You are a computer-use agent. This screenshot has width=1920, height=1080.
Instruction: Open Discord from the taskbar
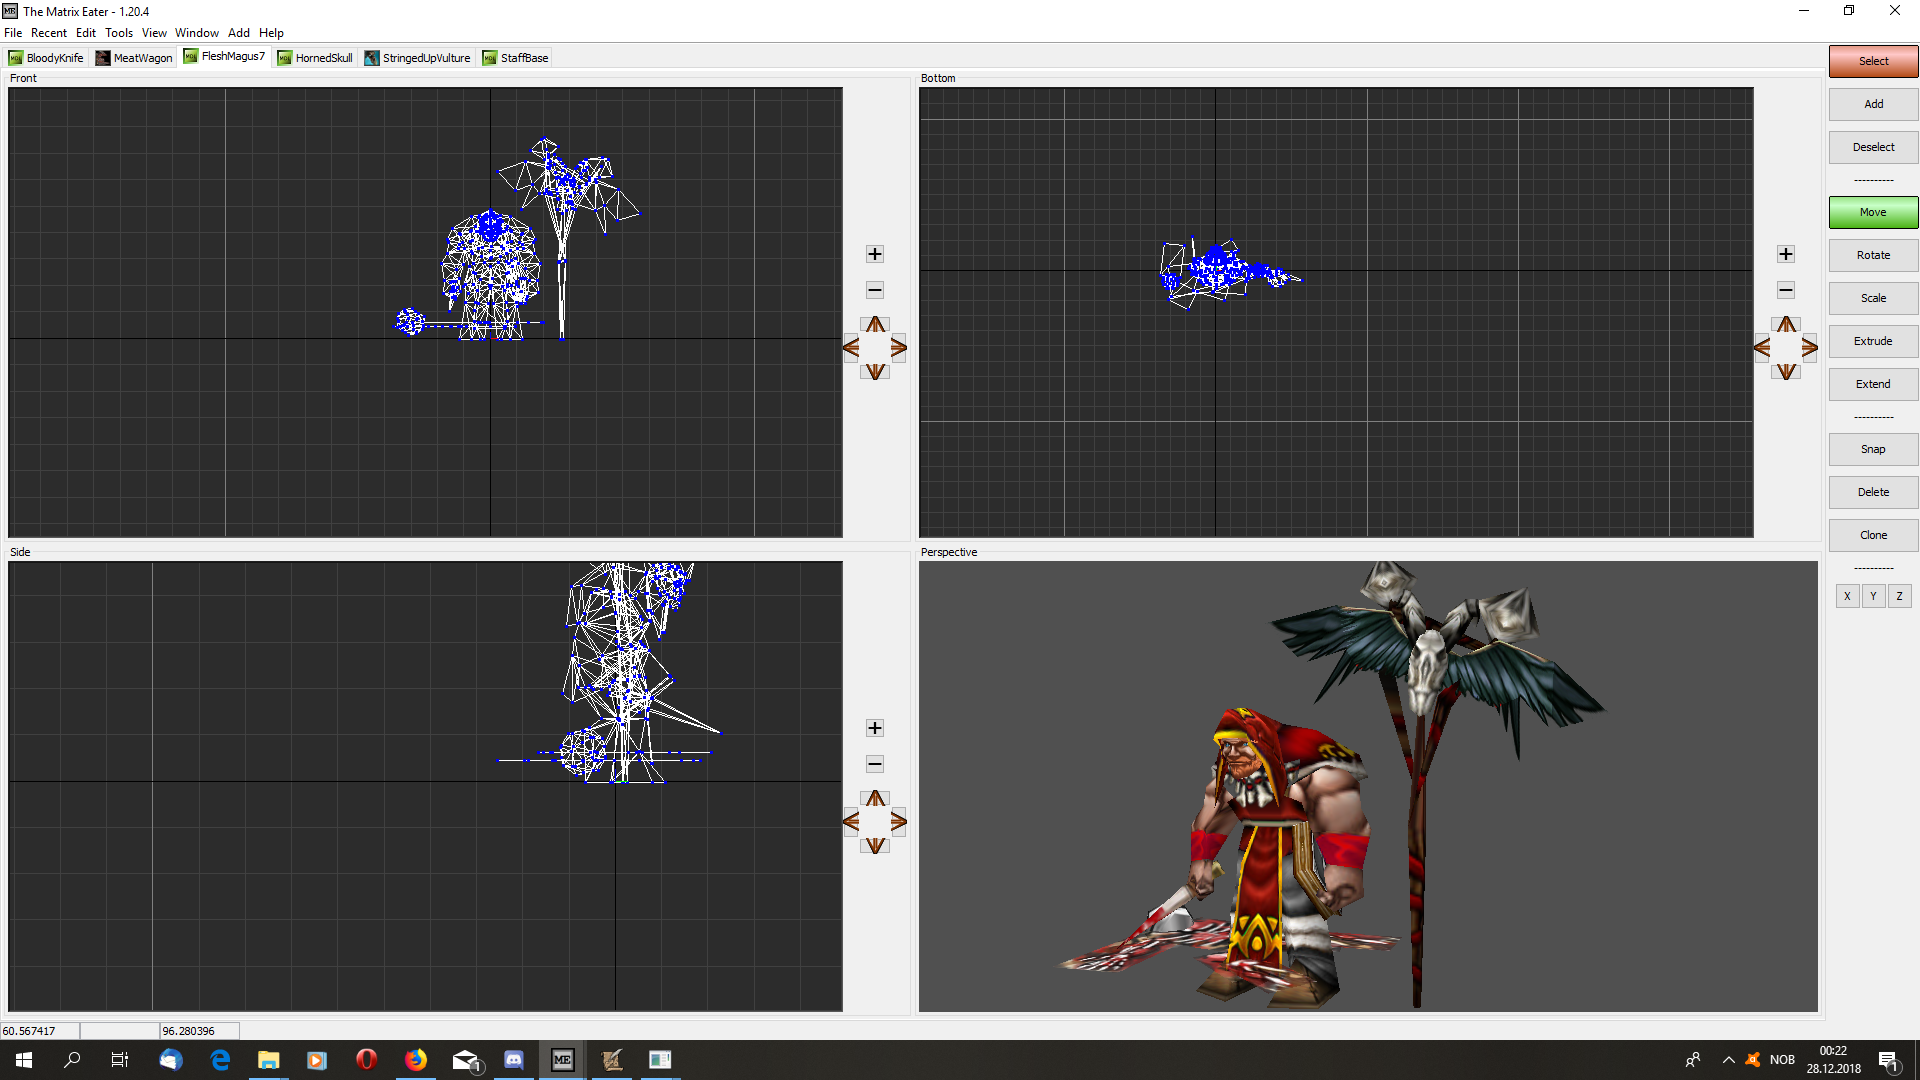coord(514,1060)
